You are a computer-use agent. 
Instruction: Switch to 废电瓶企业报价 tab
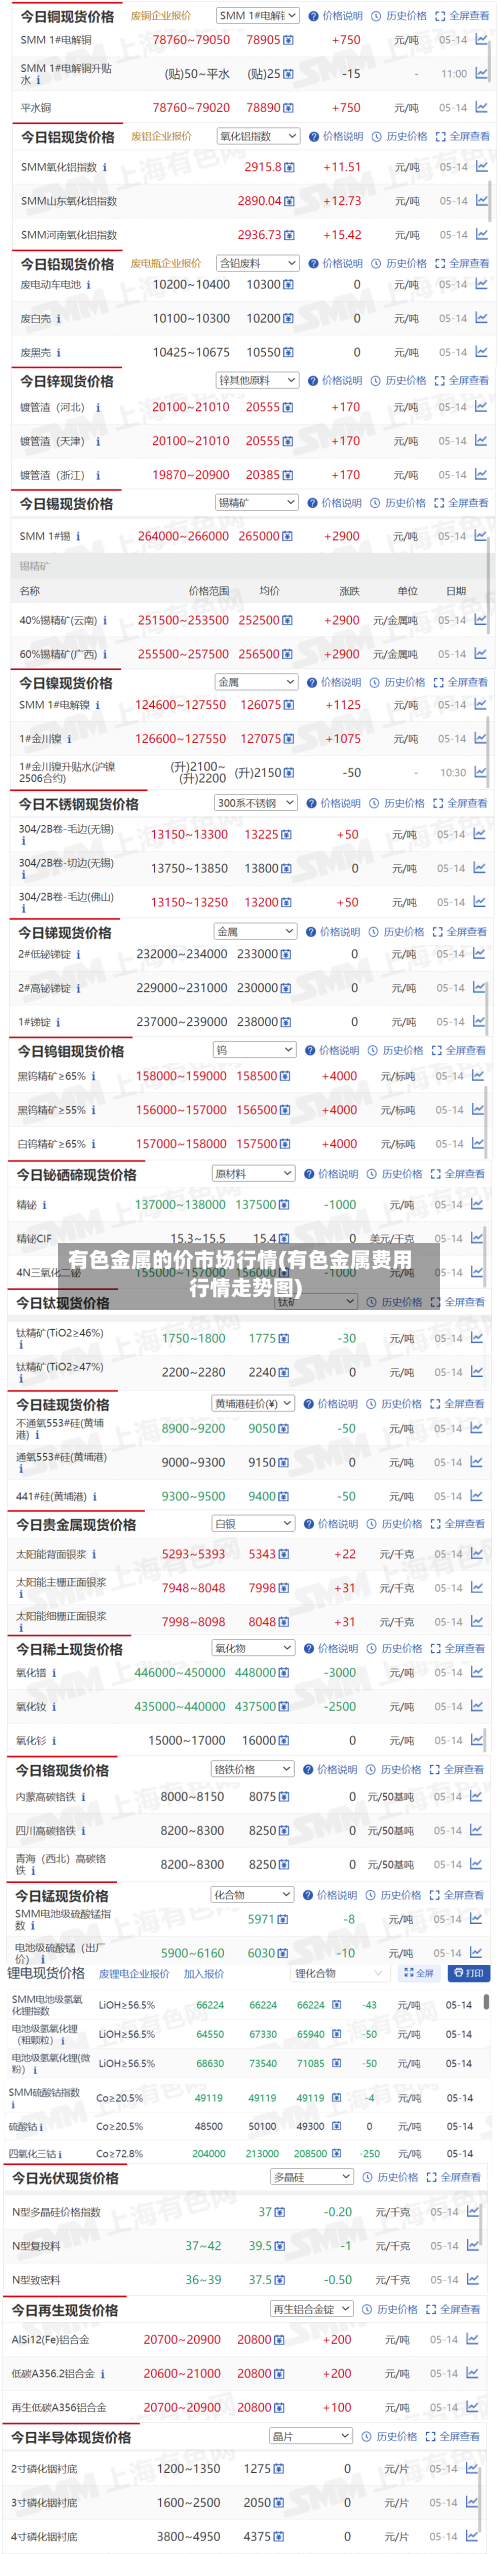[x=165, y=263]
